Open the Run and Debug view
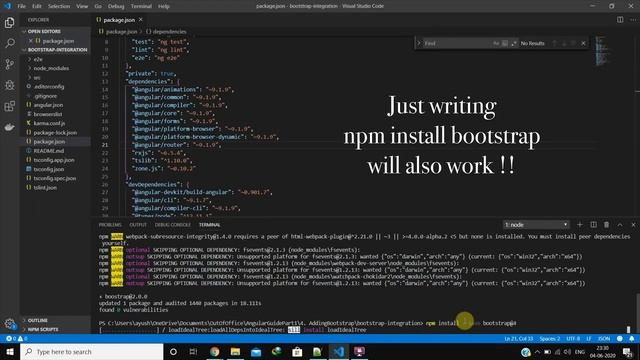 9,85
